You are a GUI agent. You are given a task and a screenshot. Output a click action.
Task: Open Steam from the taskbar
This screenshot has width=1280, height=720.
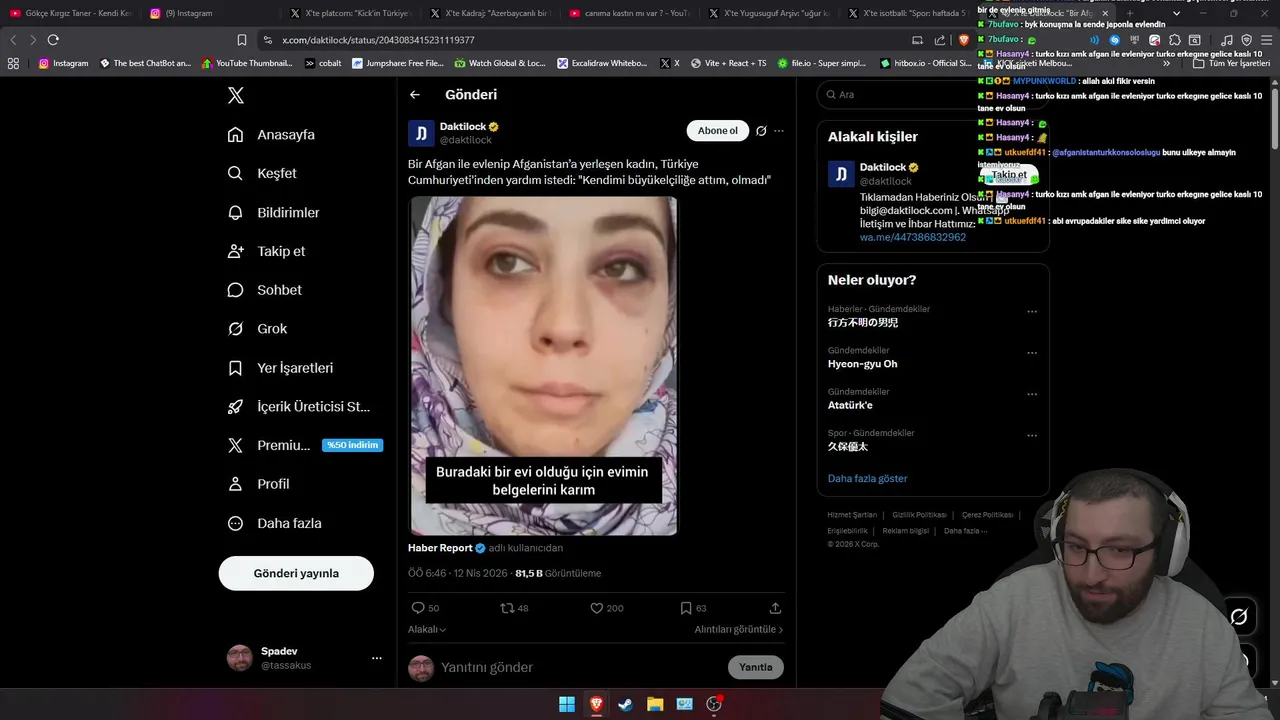click(625, 704)
